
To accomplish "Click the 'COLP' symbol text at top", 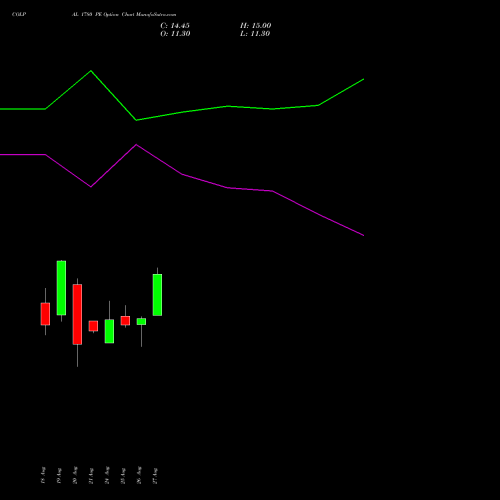I will (x=19, y=15).
